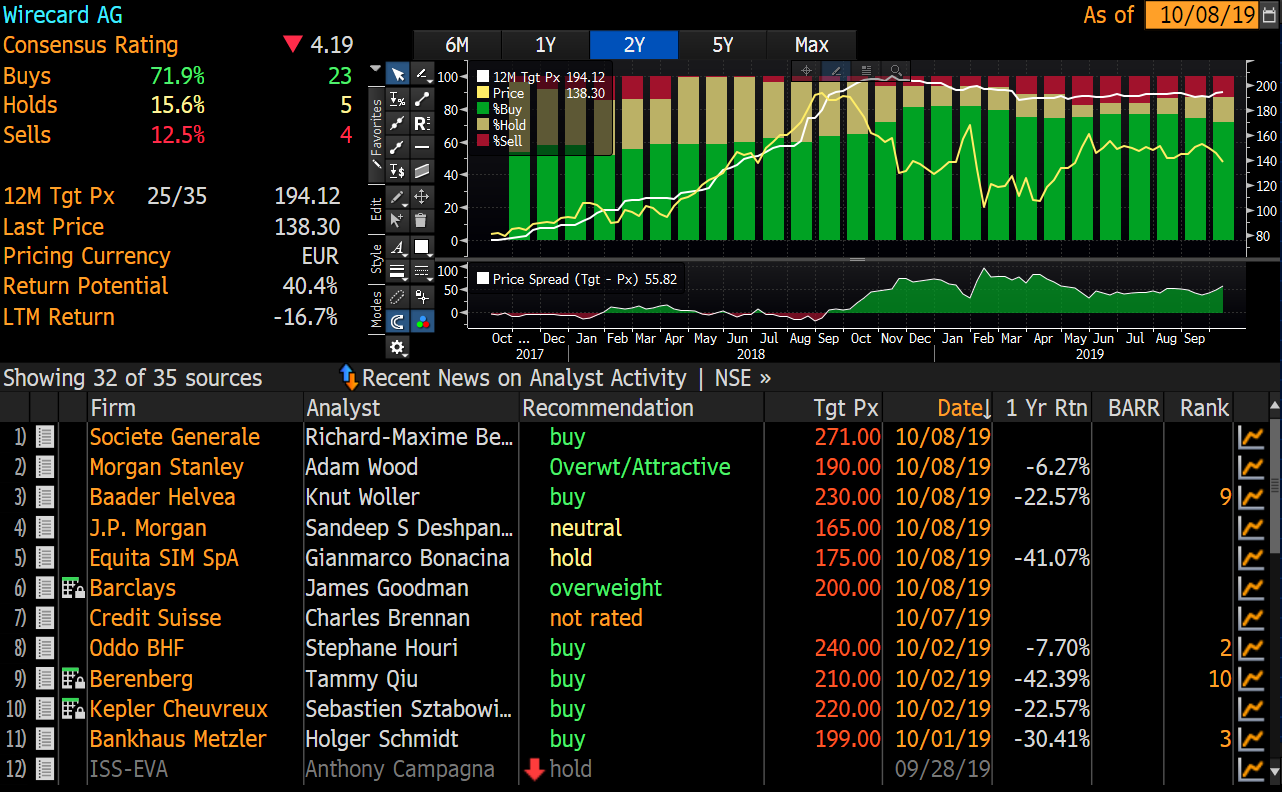Toggle the Price Spread legend series
1282x792 pixels.
coord(578,279)
